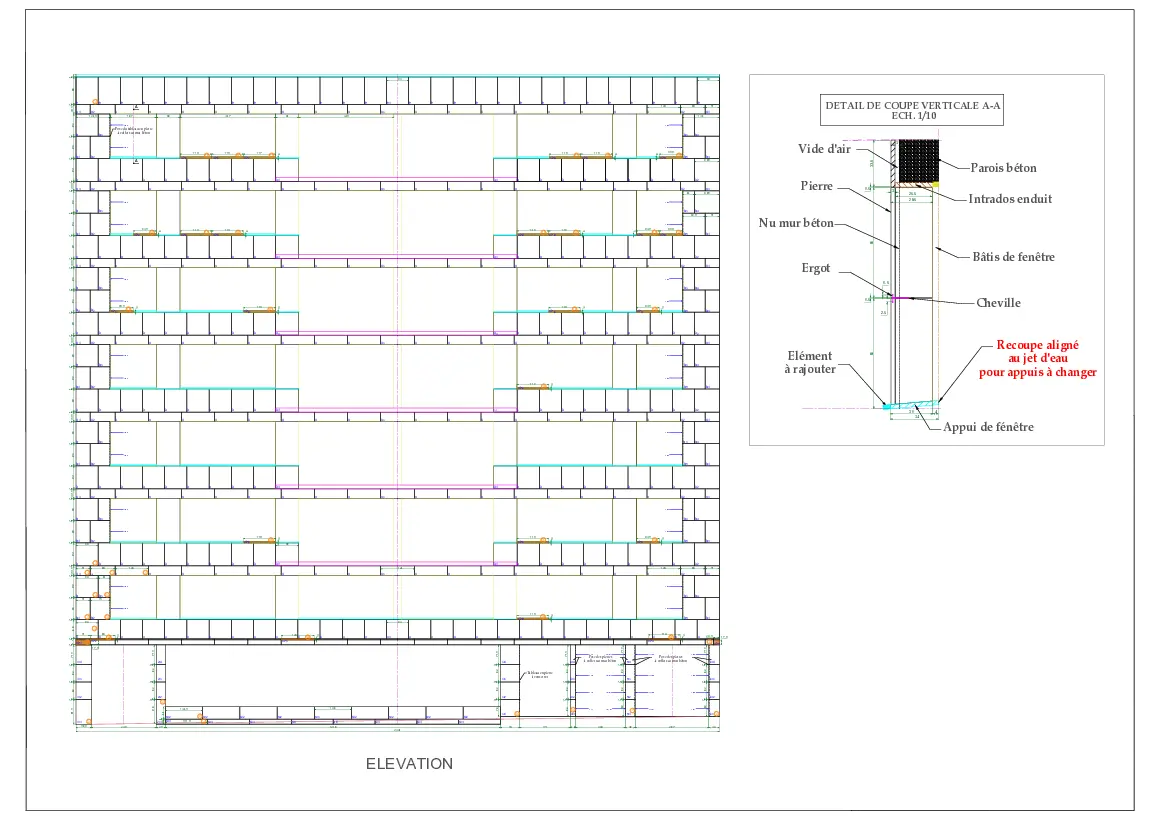Click the ELEVATION title below the drawing
This screenshot has width=1159, height=819.
click(409, 763)
